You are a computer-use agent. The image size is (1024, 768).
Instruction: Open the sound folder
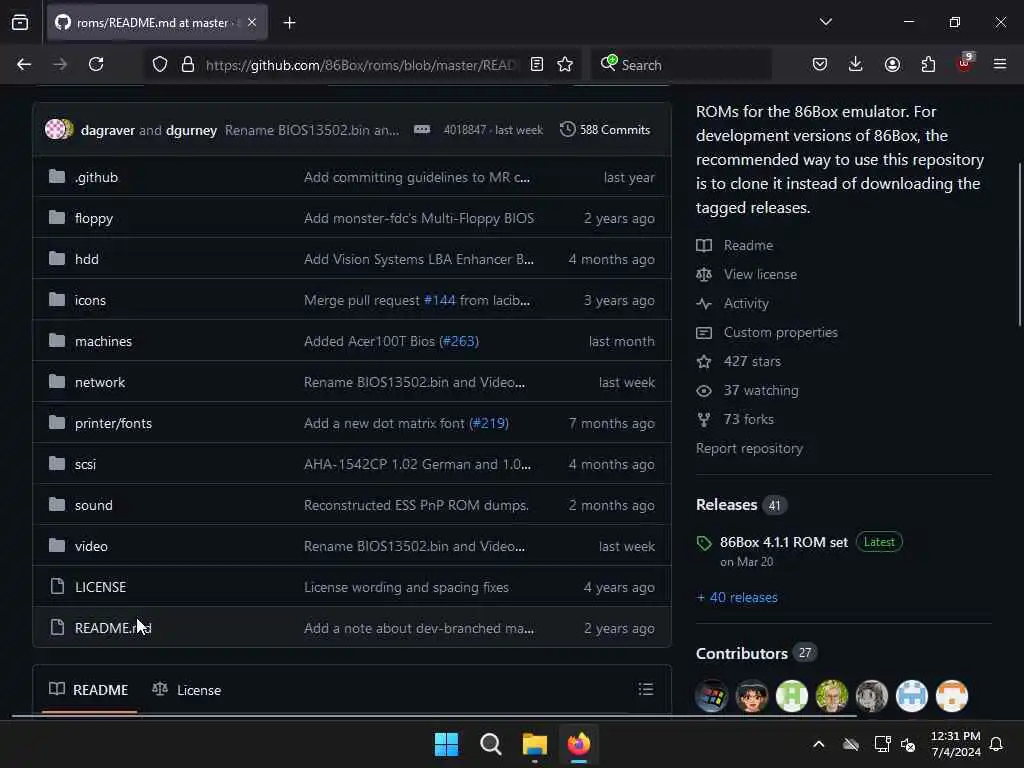93,505
